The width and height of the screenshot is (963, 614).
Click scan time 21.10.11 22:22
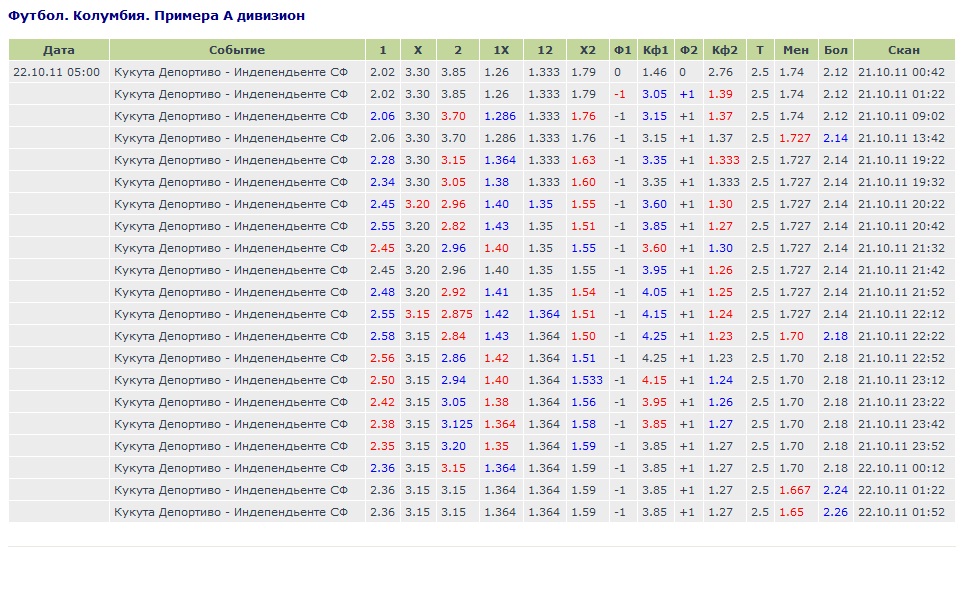(x=902, y=336)
